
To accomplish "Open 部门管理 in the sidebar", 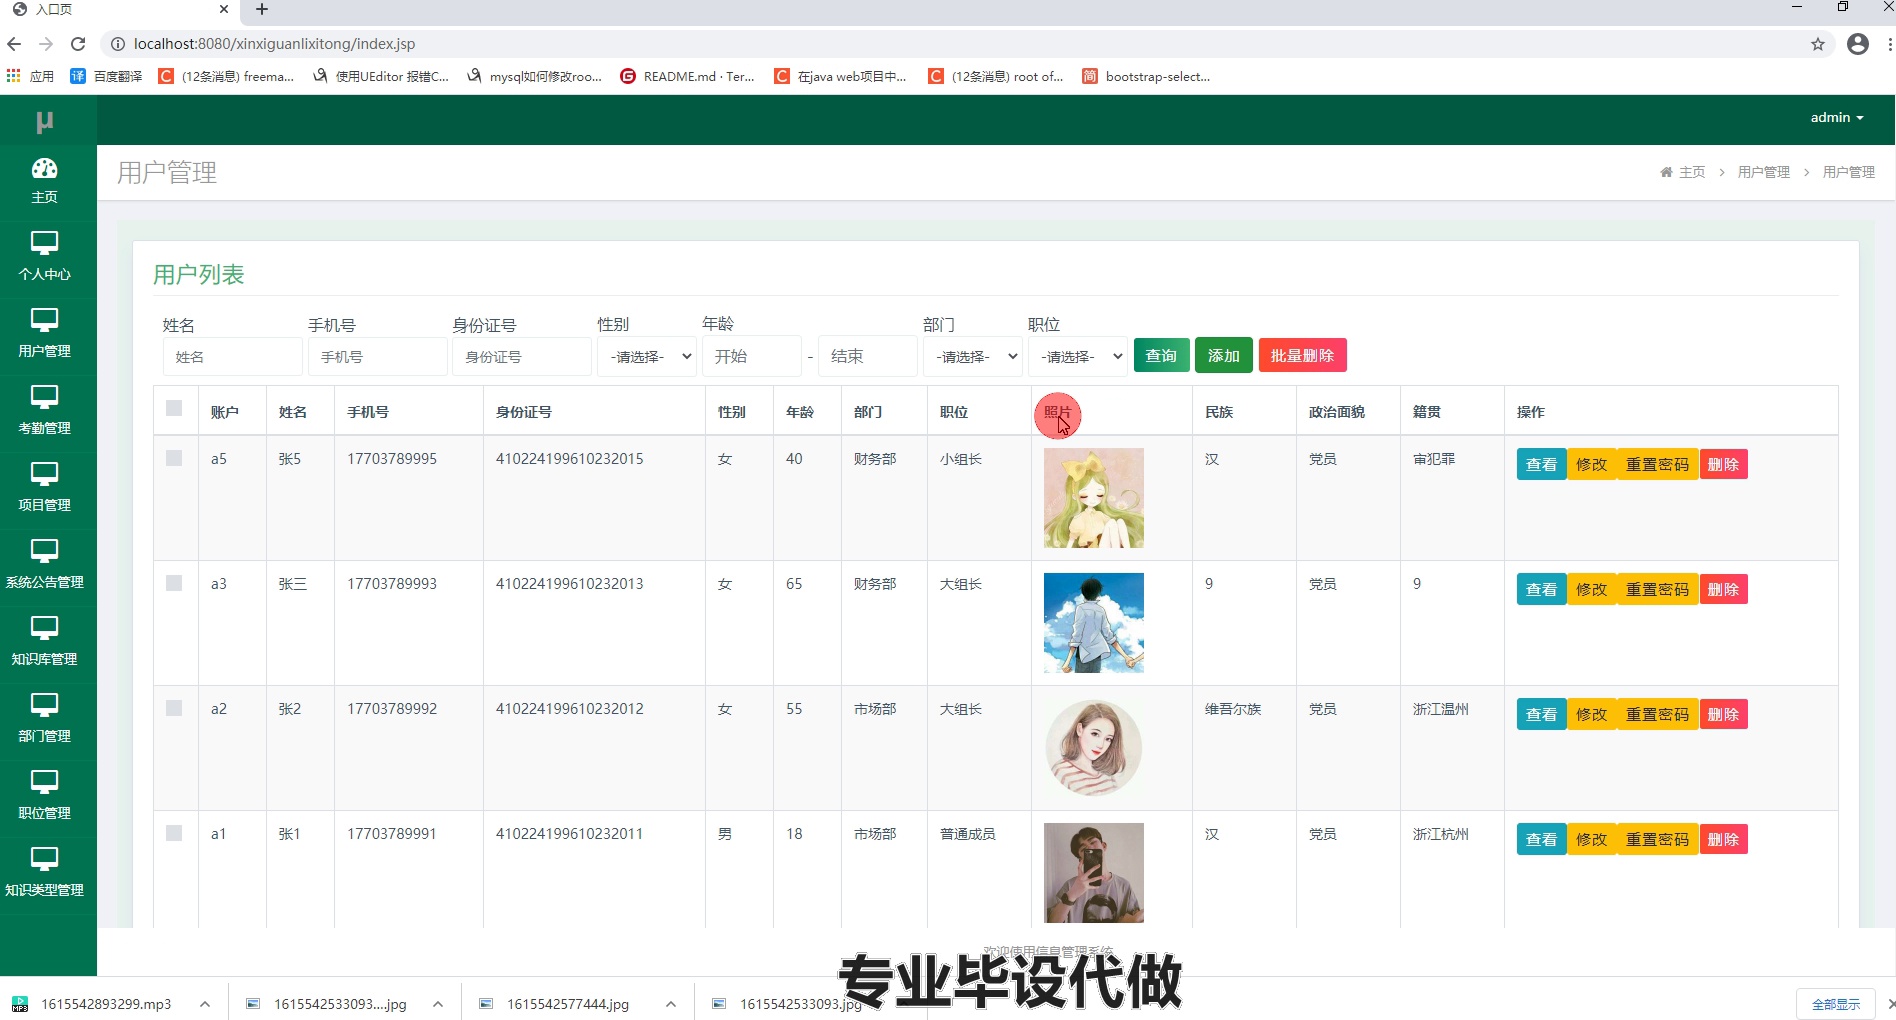I will click(44, 719).
